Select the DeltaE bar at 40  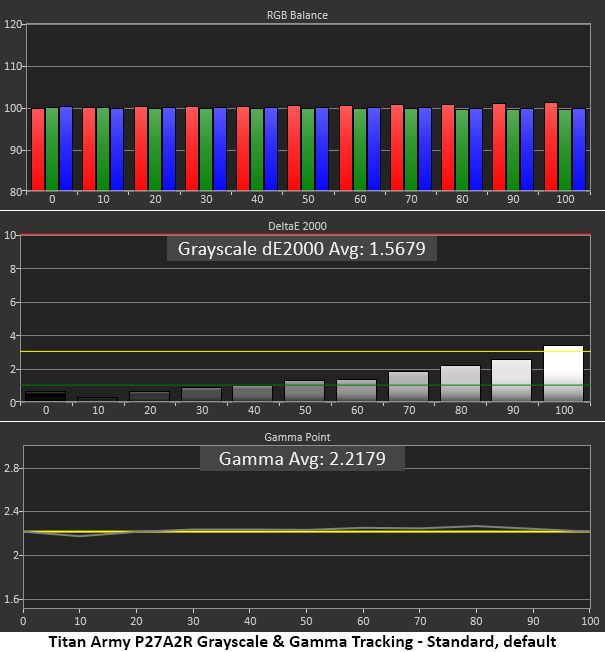click(x=253, y=393)
